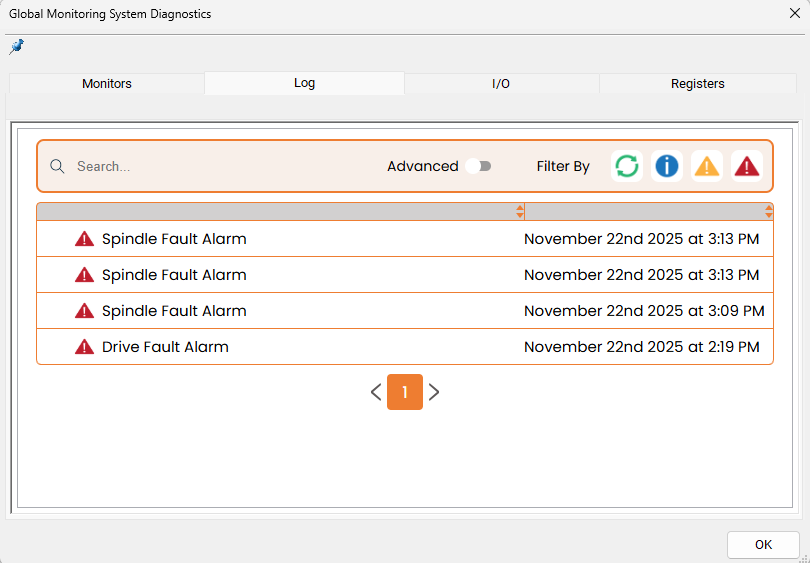Click the red alarm icon beside Drive Fault Alarm
Viewport: 810px width, 563px height.
(x=85, y=347)
